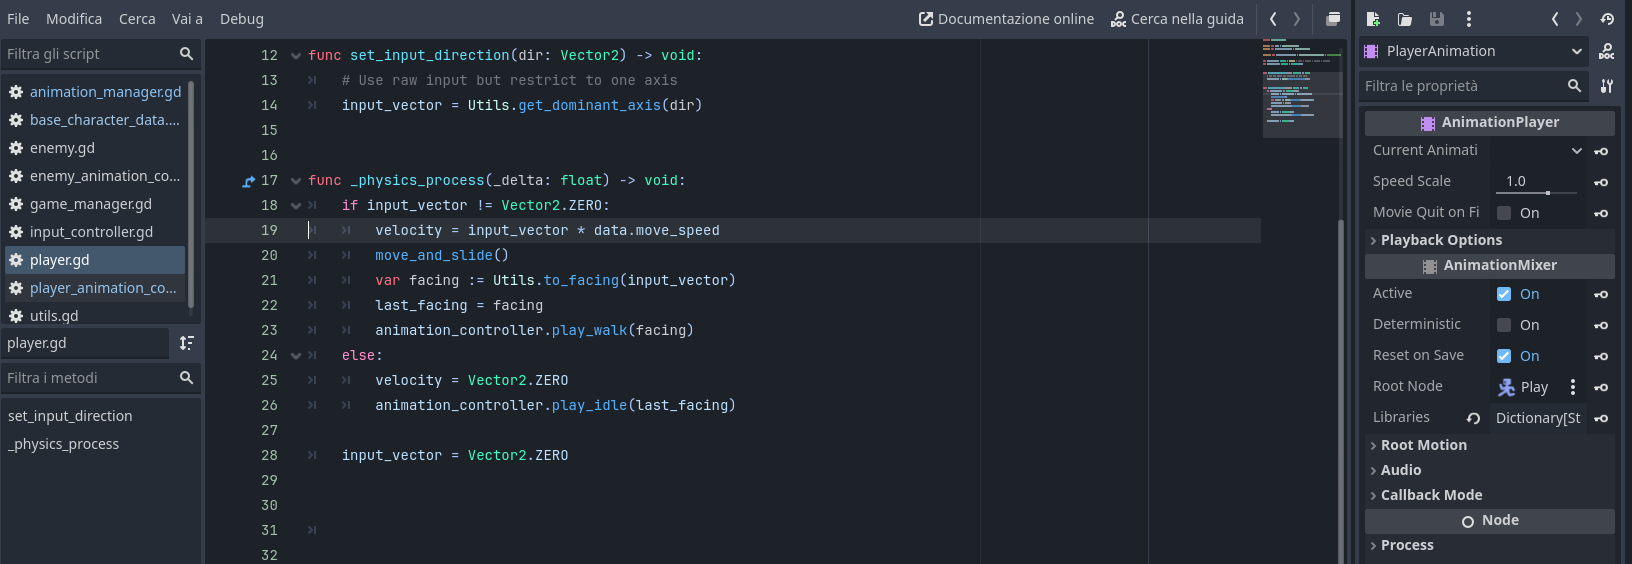Viewport: 1632px width, 564px height.
Task: Enable the Movie Quit on Finish checkbox
Action: click(x=1504, y=213)
